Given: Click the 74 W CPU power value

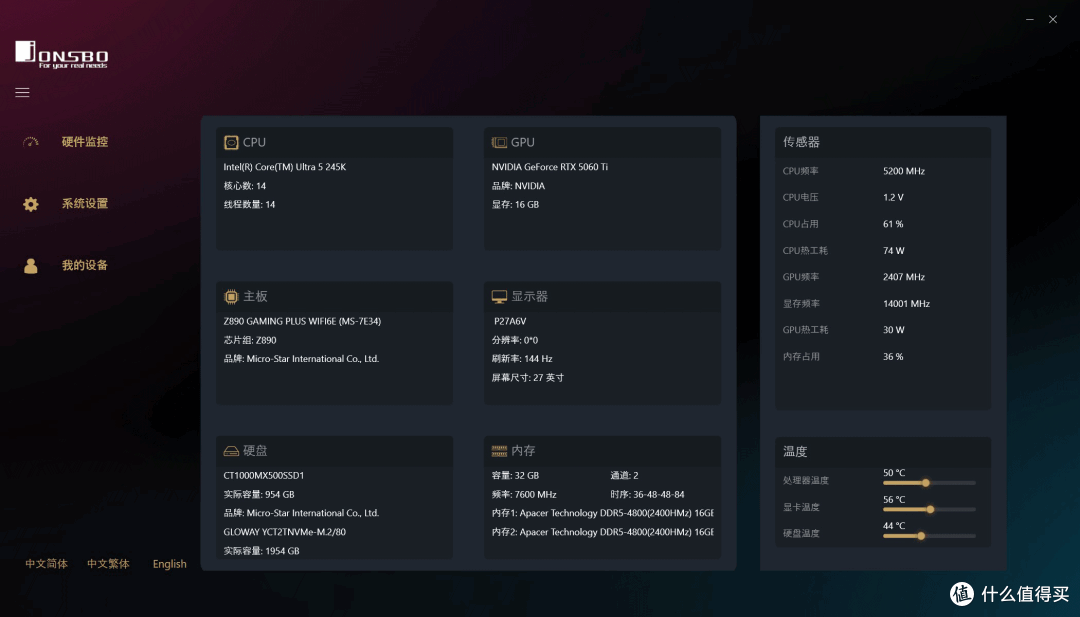Looking at the screenshot, I should pyautogui.click(x=894, y=251).
